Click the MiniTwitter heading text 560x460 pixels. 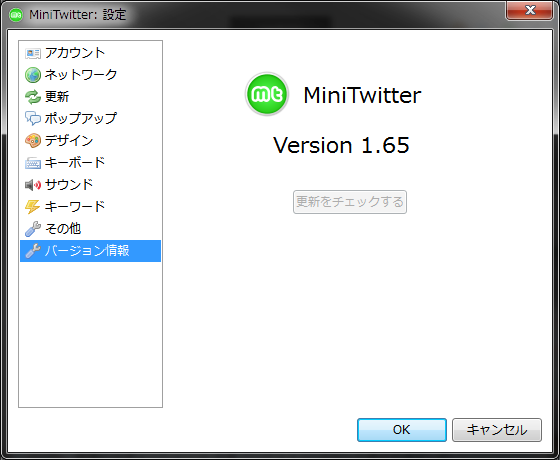pyautogui.click(x=362, y=95)
